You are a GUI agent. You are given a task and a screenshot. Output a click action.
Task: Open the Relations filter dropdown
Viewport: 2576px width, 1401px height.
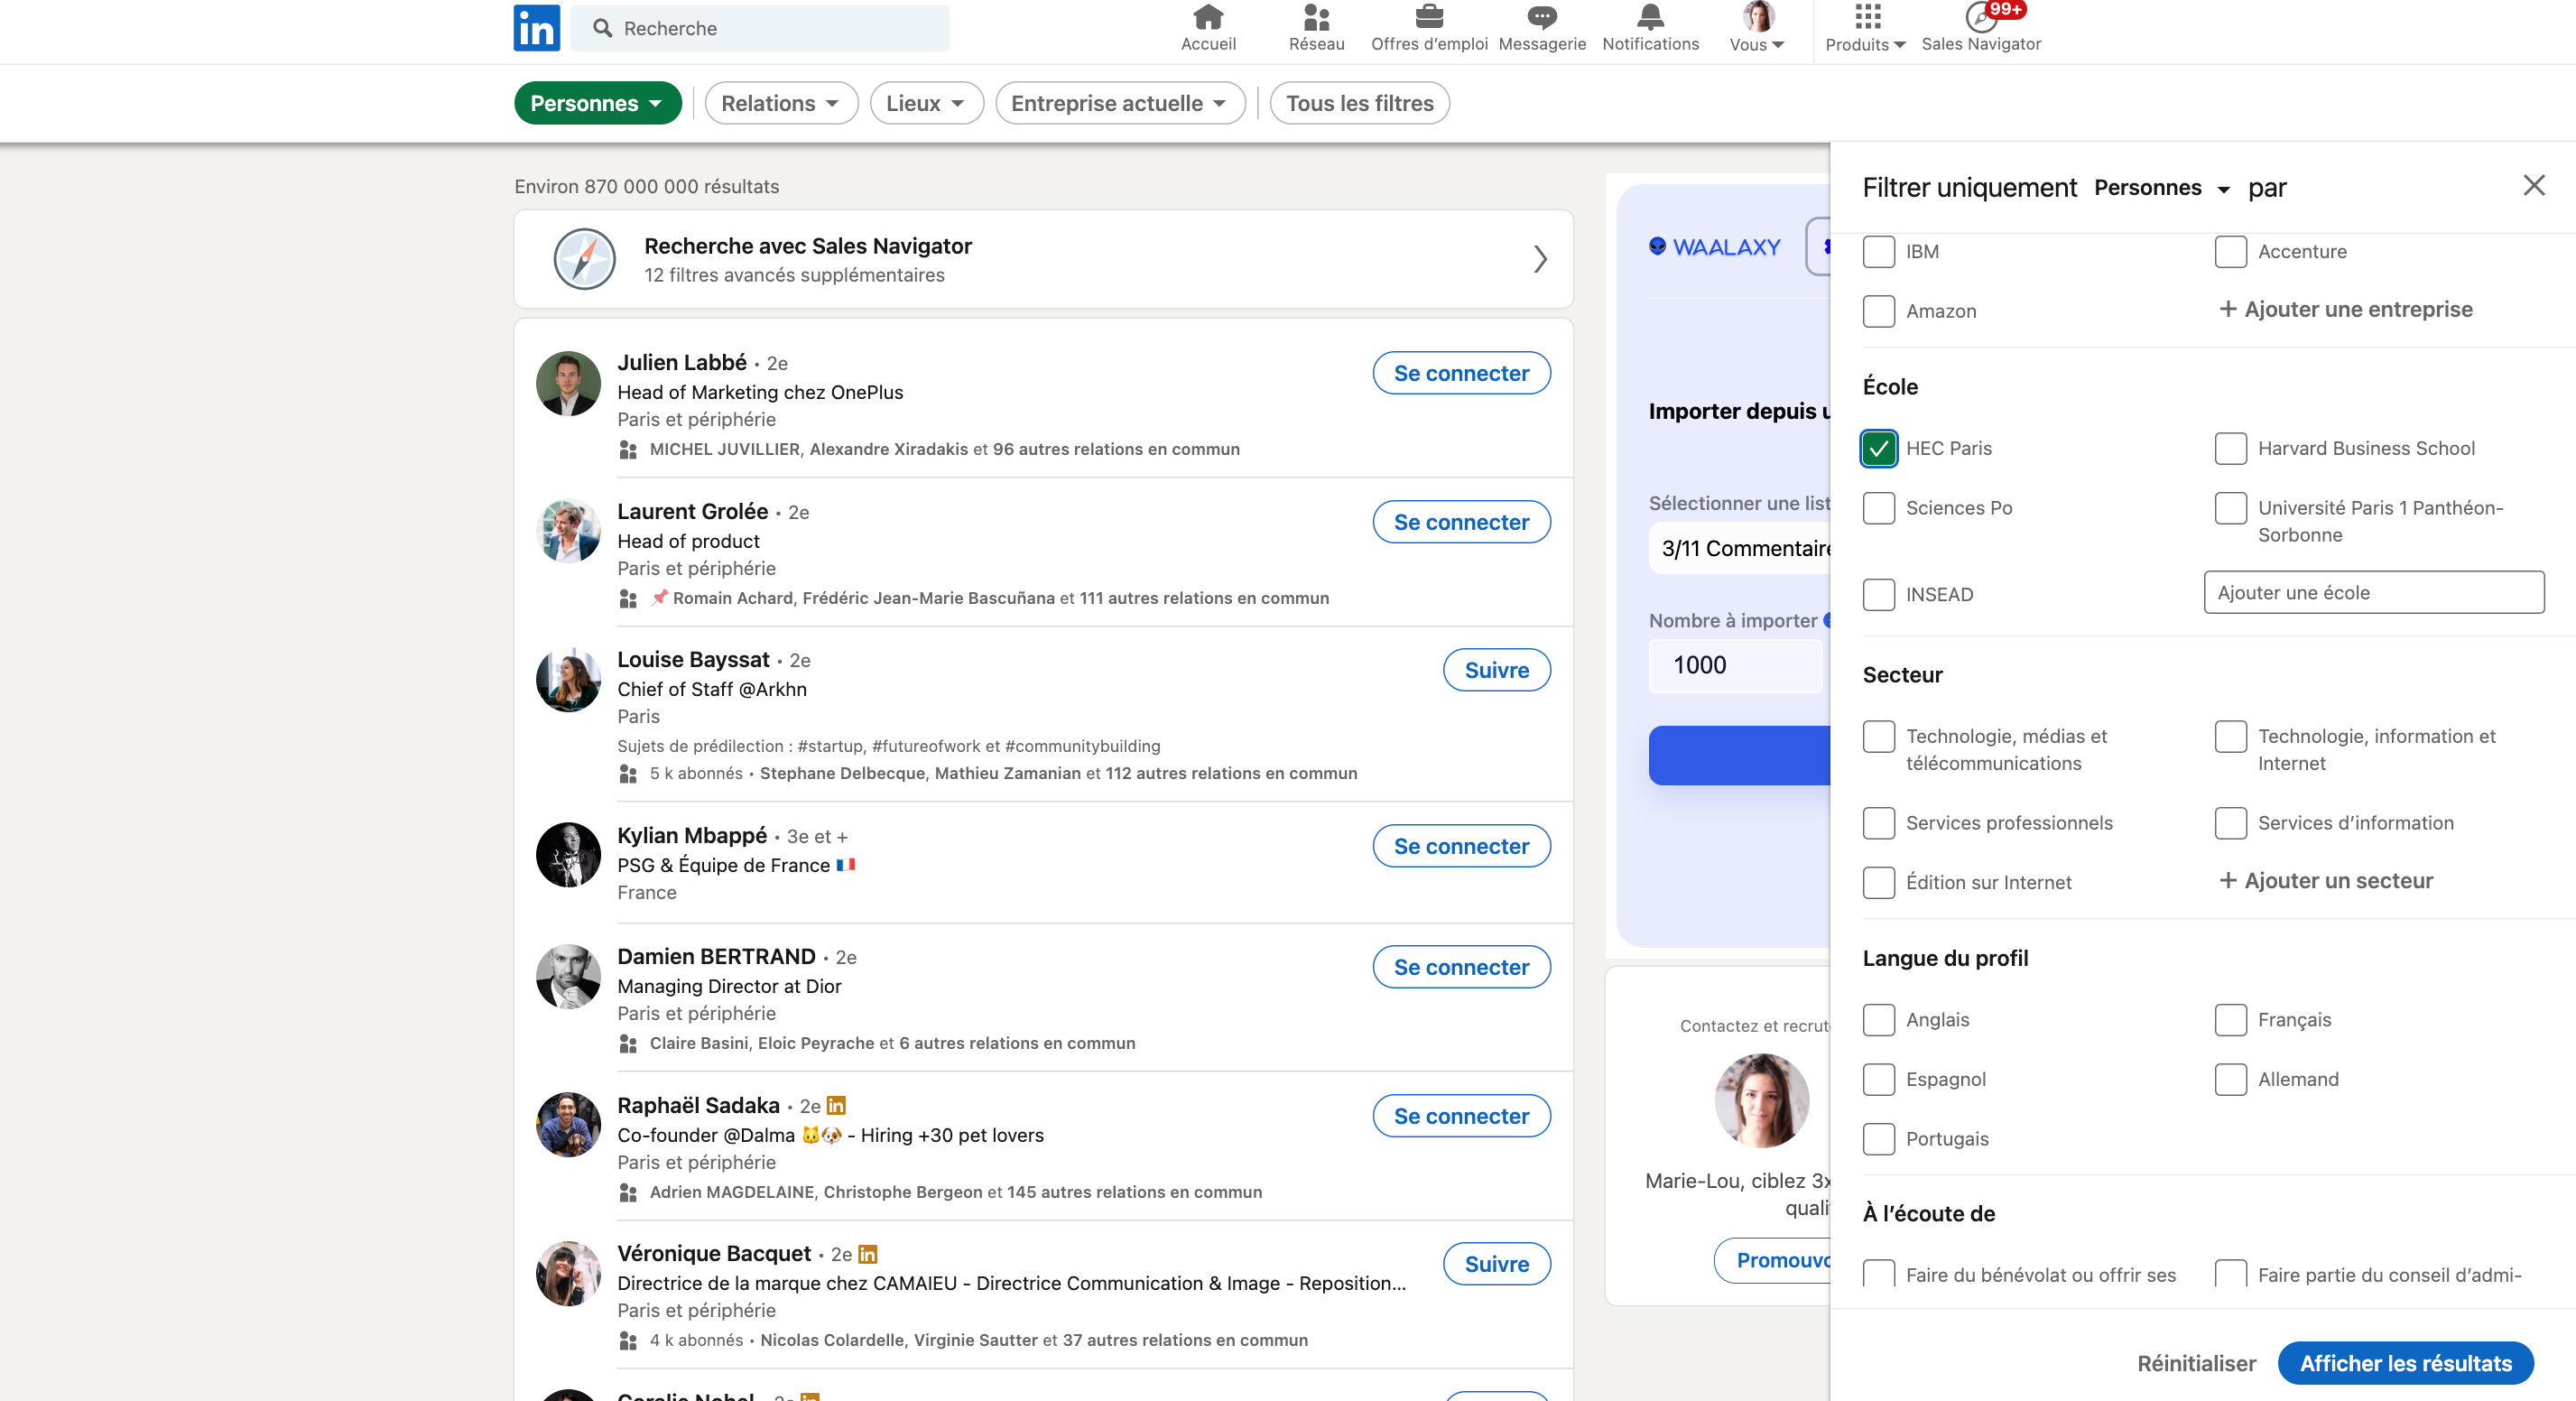(781, 103)
